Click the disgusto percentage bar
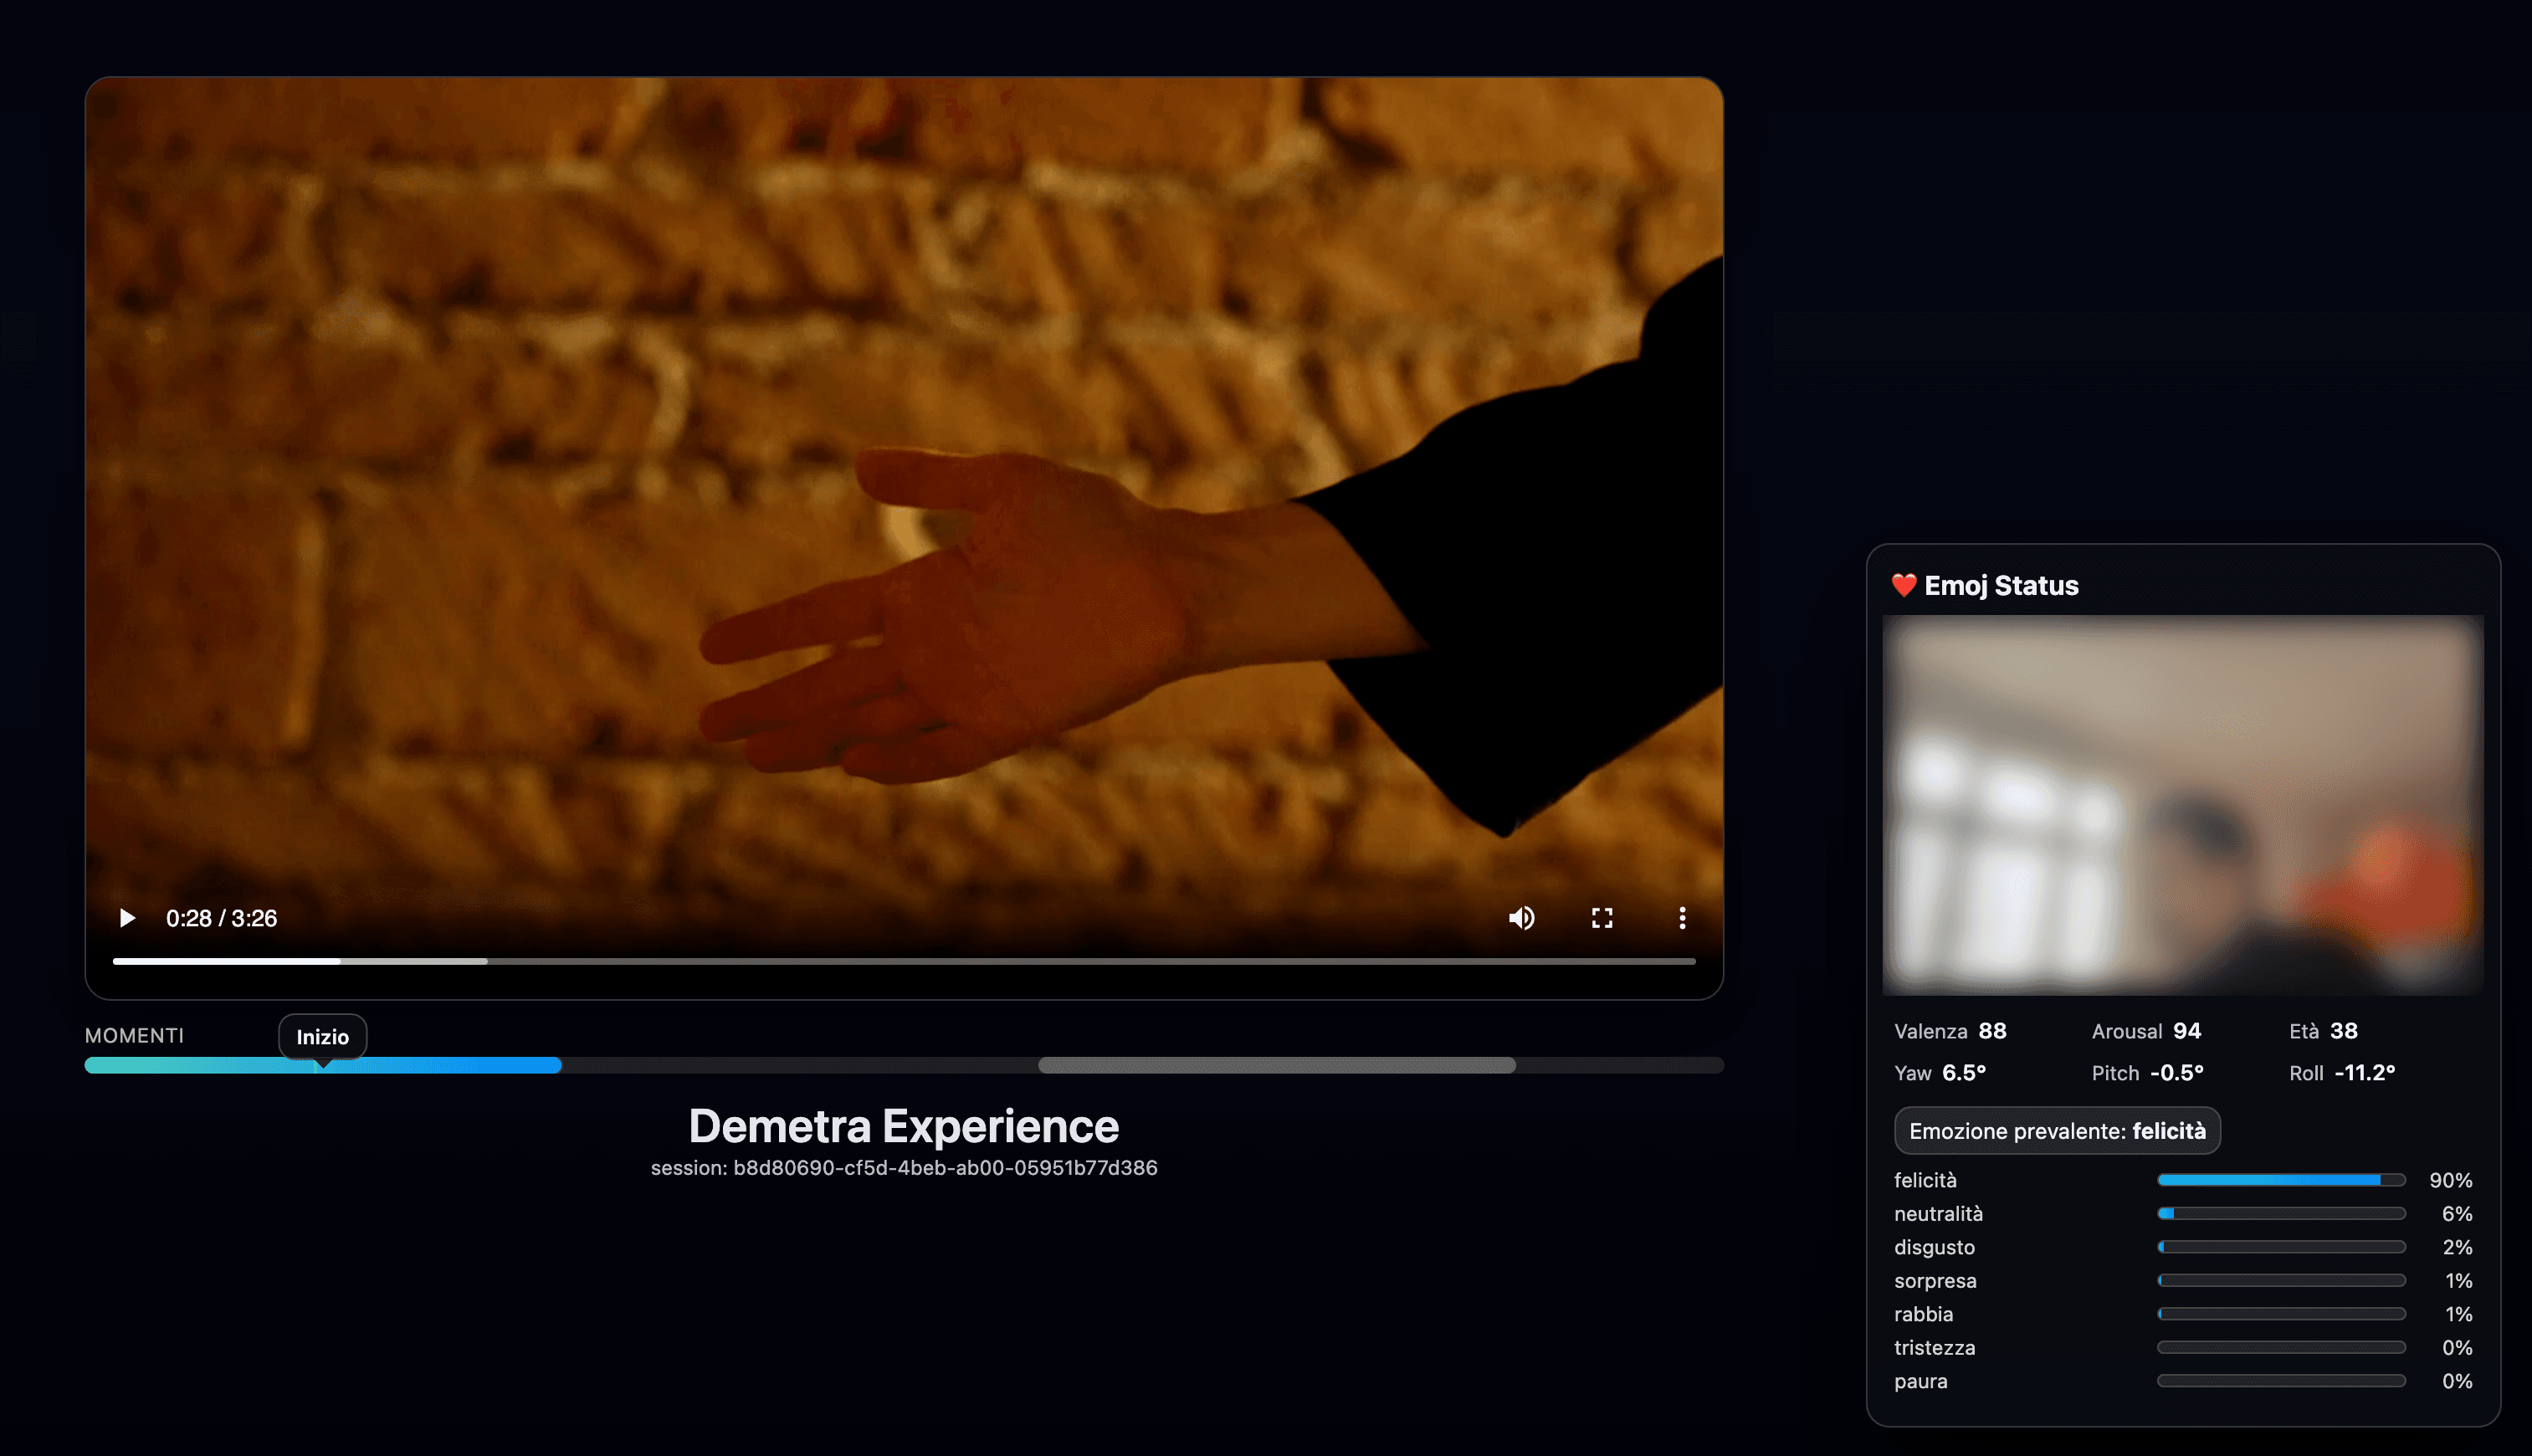2532x1456 pixels. (x=2280, y=1247)
